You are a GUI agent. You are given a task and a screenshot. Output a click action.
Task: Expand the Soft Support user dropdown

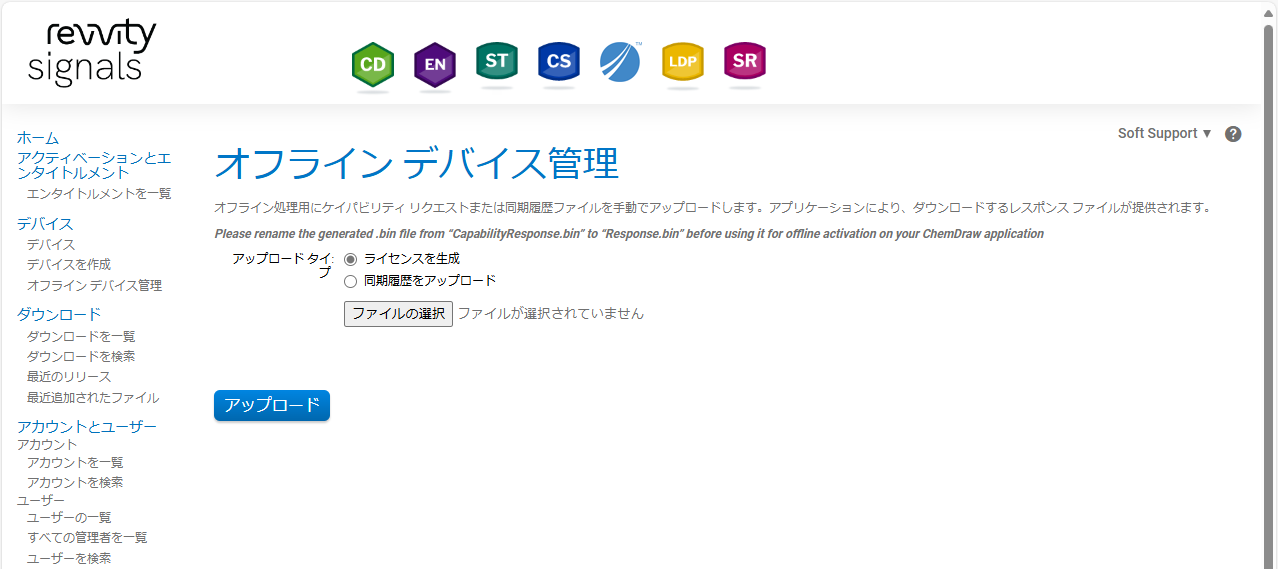(x=1164, y=134)
